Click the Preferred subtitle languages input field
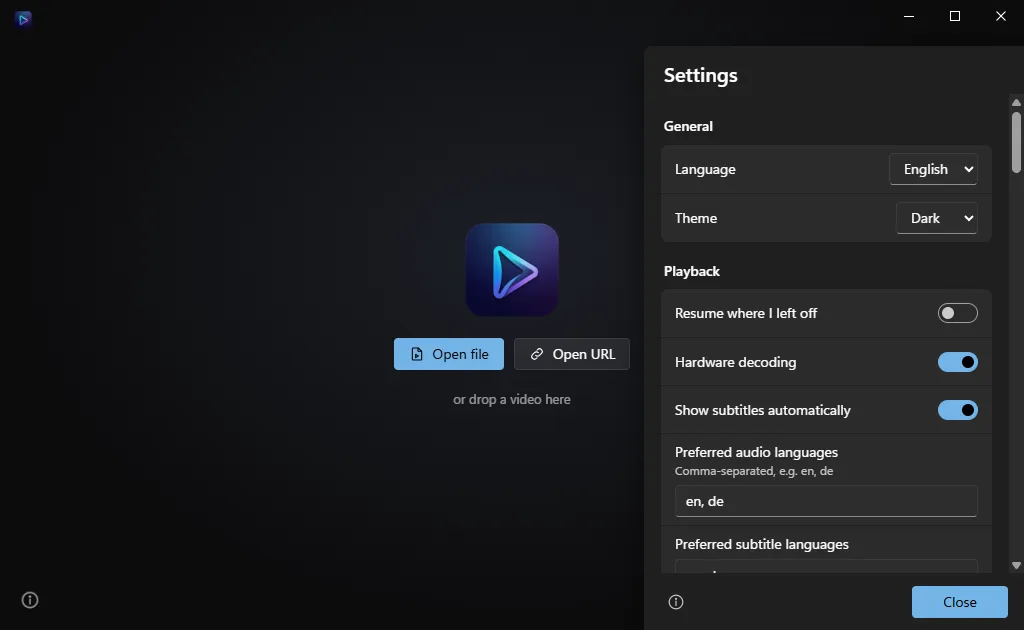The width and height of the screenshot is (1024, 630). coord(826,567)
